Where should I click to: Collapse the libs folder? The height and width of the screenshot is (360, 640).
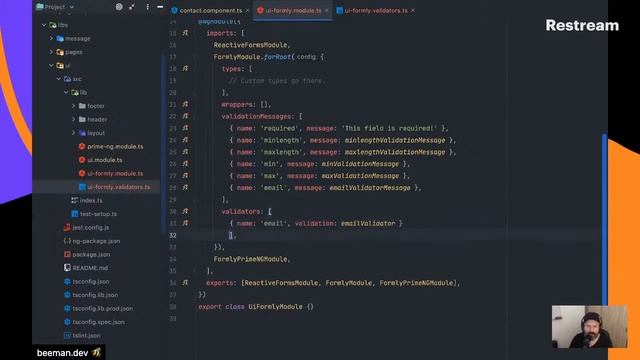(44, 25)
